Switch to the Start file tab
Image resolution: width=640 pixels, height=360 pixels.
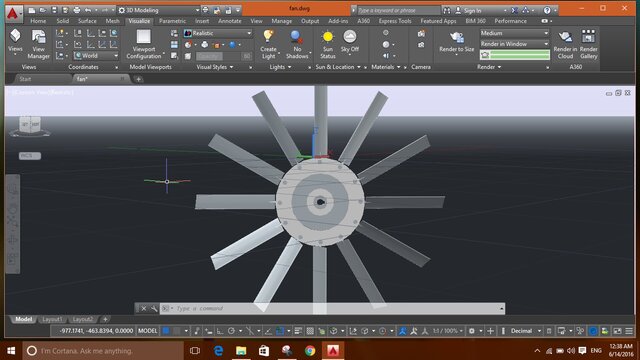tap(25, 79)
